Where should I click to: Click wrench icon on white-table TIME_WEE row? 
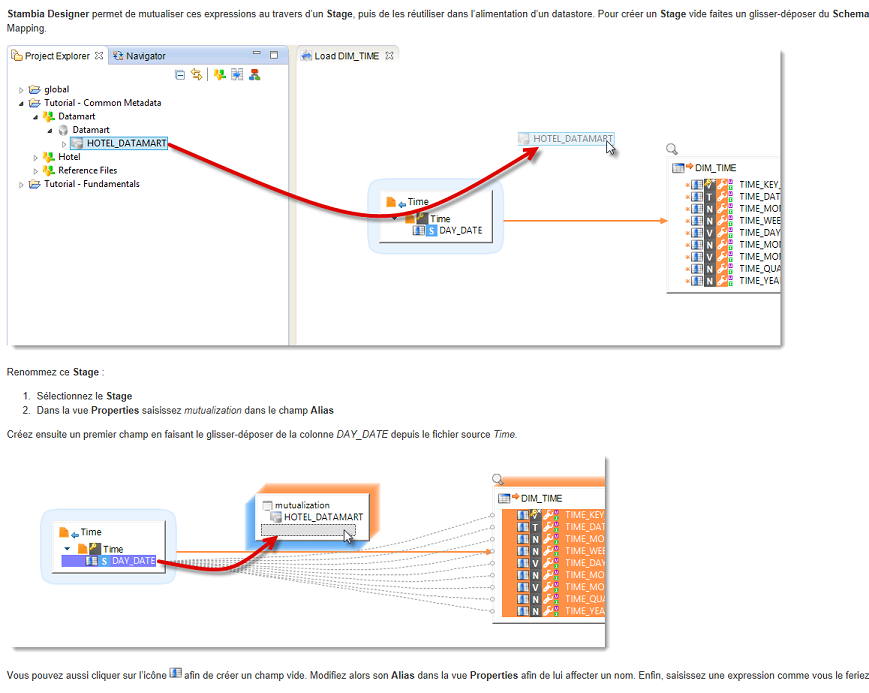[x=722, y=221]
